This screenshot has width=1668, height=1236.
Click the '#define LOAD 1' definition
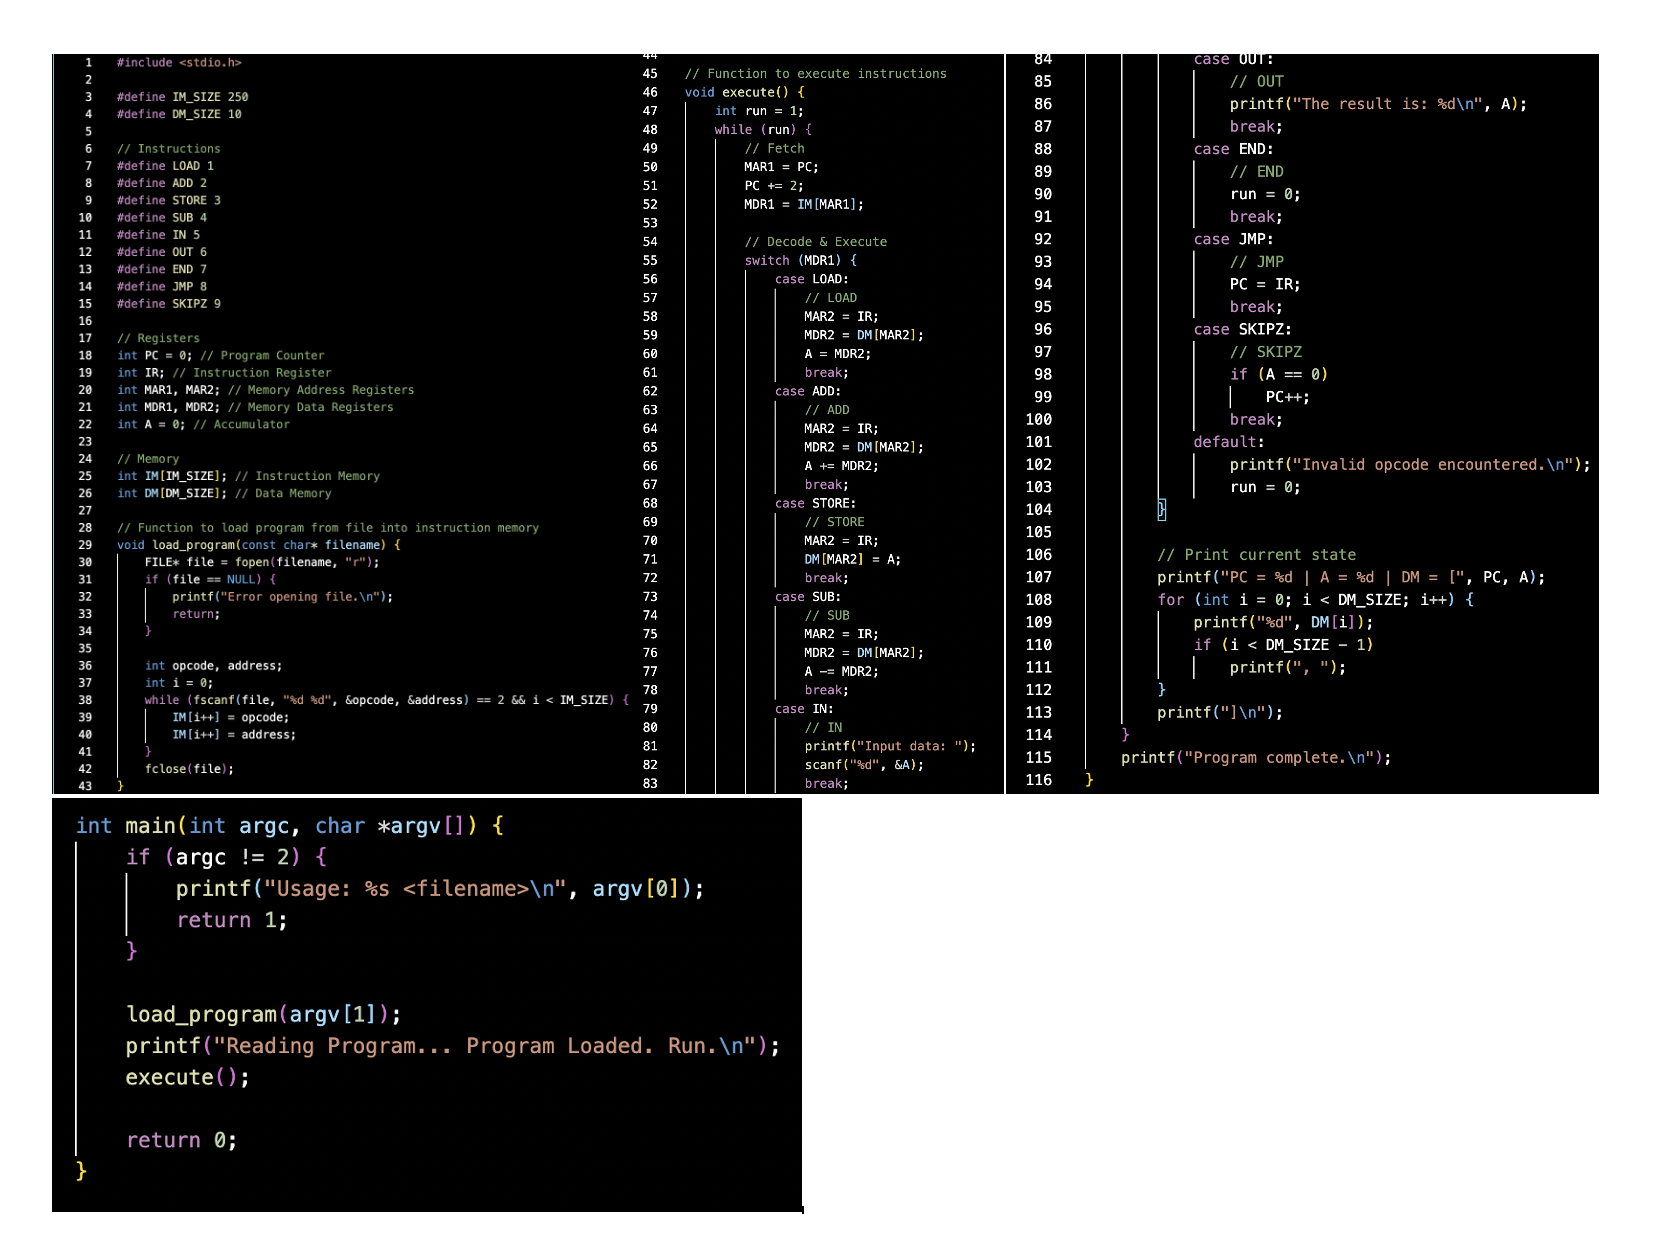pos(165,166)
